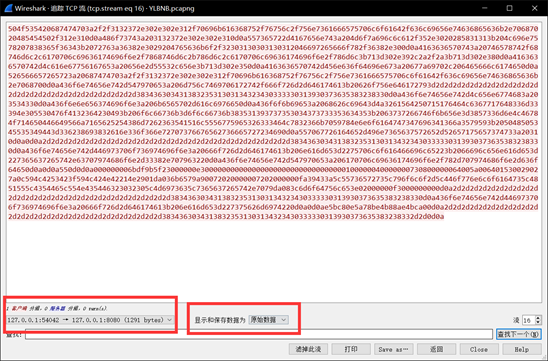Click the 返回 back button

tap(437, 349)
